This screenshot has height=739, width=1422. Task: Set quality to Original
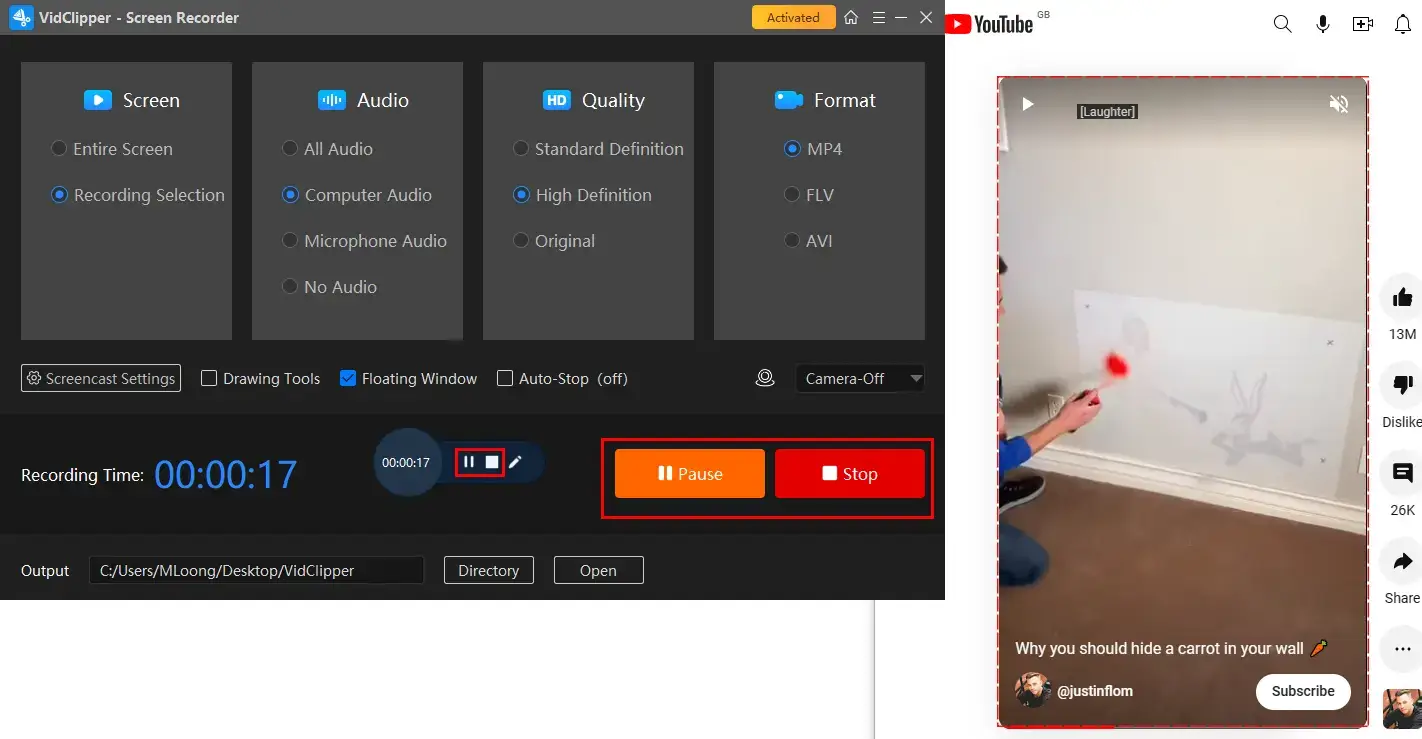click(x=554, y=241)
